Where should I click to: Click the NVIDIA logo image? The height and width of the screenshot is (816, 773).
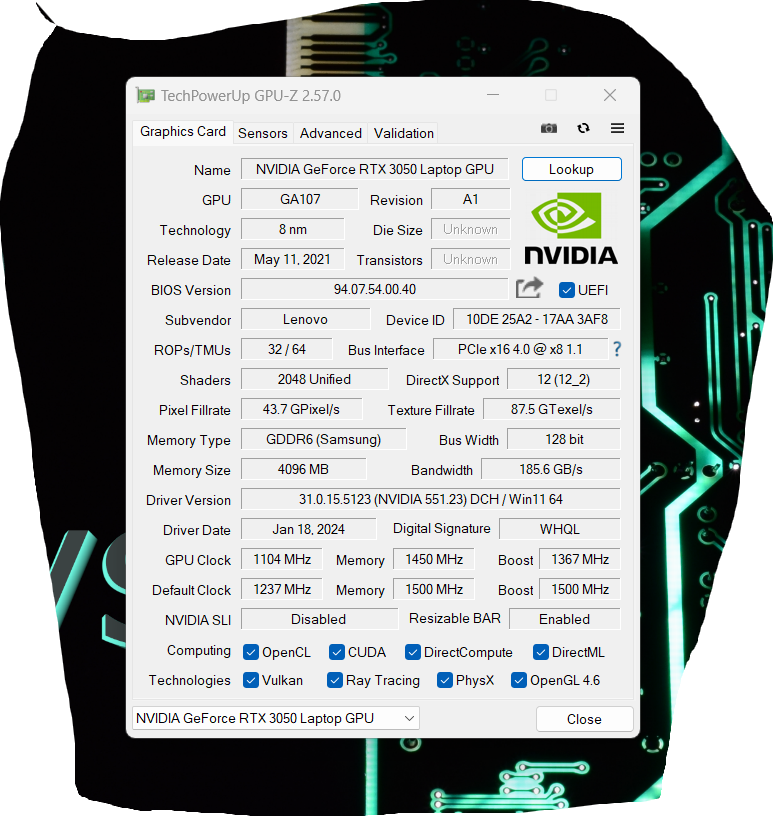(x=571, y=228)
